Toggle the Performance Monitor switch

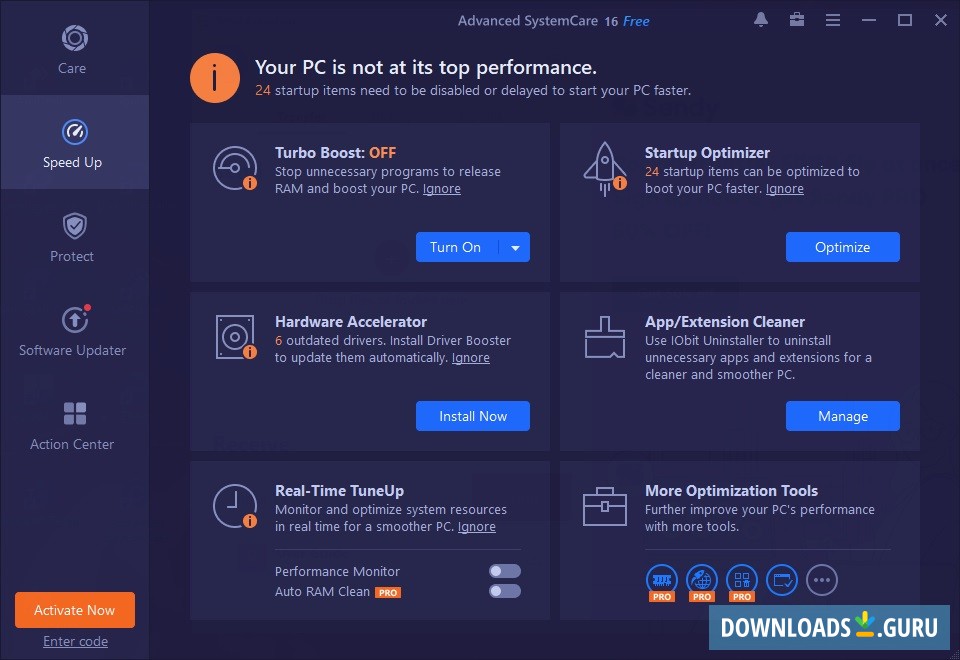click(x=505, y=571)
